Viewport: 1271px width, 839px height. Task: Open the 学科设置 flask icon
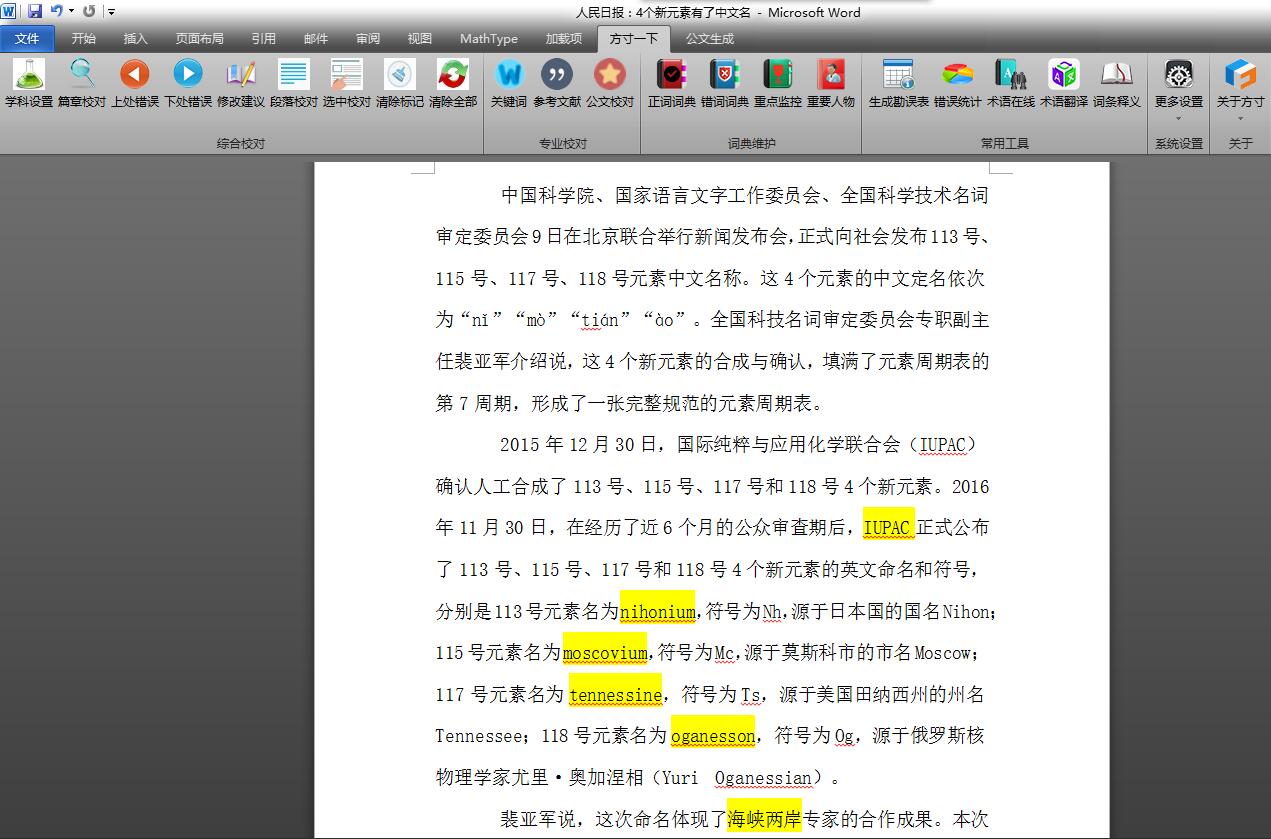(x=29, y=76)
